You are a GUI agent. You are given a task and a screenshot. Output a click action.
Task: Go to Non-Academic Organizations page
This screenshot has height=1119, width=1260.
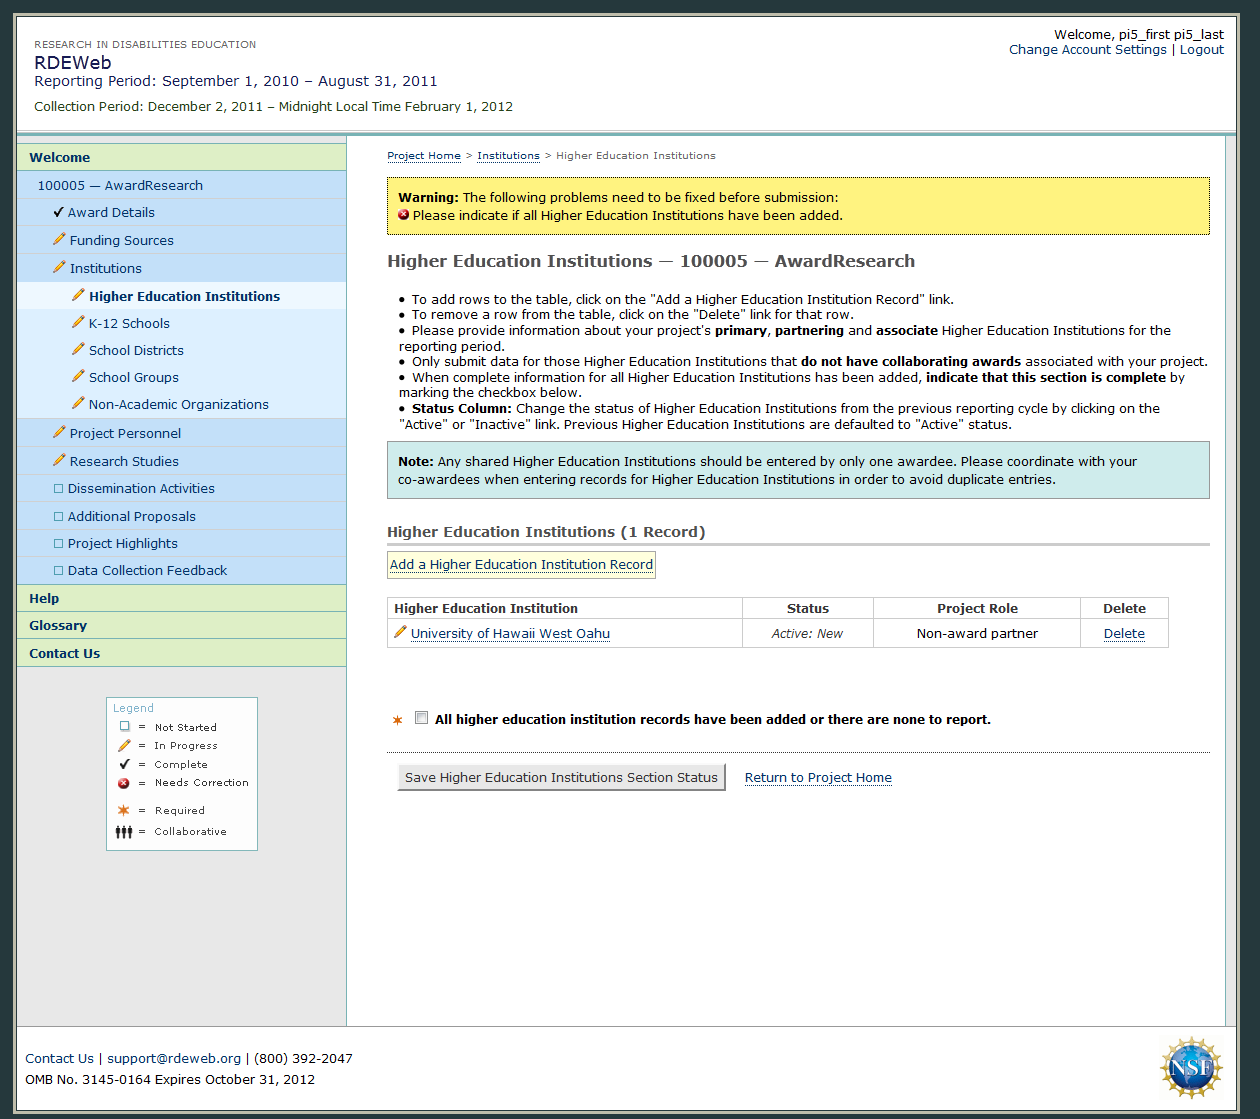click(178, 404)
